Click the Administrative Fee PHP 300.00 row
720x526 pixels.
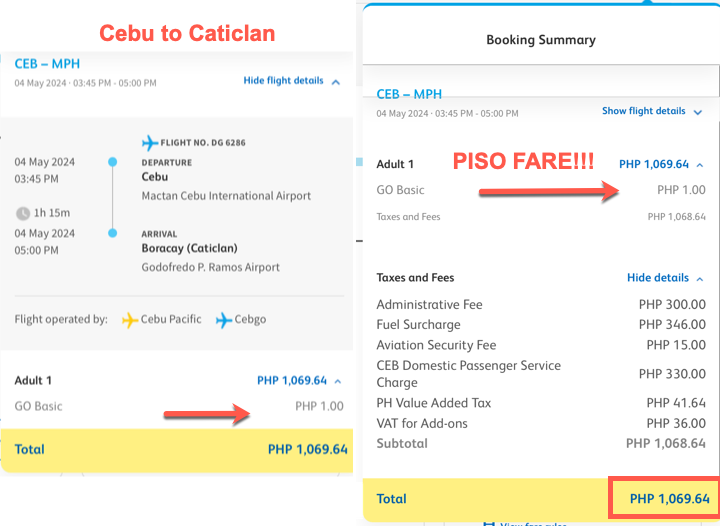click(541, 304)
